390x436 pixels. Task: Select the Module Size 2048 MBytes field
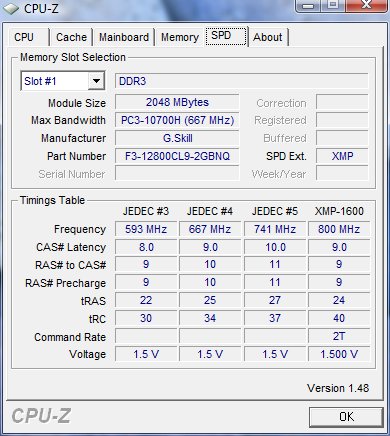pyautogui.click(x=177, y=102)
